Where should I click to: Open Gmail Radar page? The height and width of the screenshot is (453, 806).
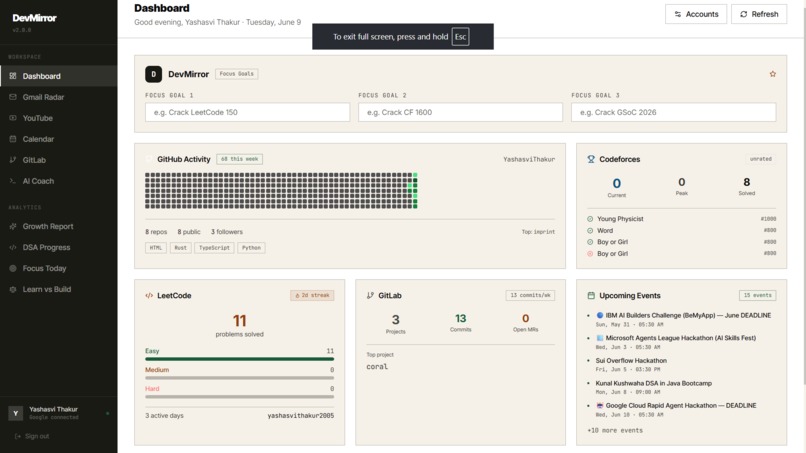click(59, 97)
